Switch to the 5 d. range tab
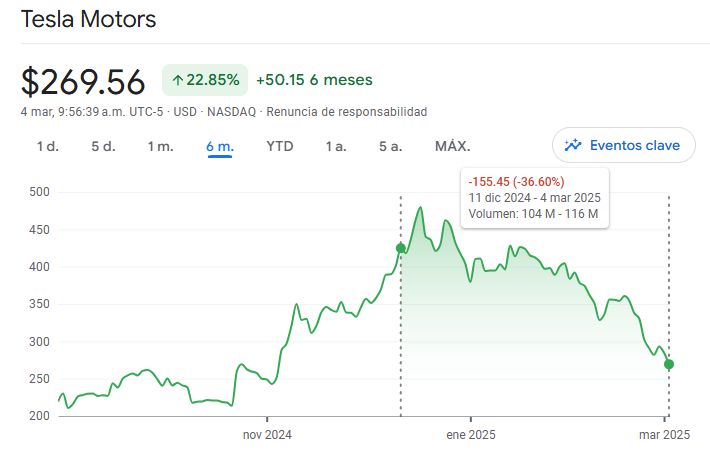The width and height of the screenshot is (710, 453). point(103,146)
